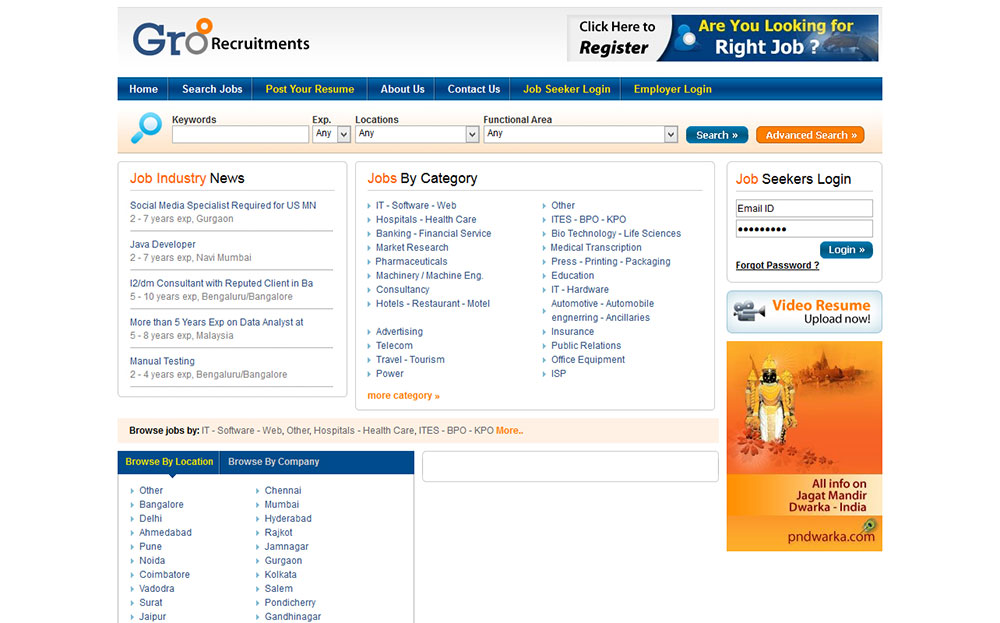Open the Locations dropdown list
The height and width of the screenshot is (623, 1000).
click(x=417, y=134)
